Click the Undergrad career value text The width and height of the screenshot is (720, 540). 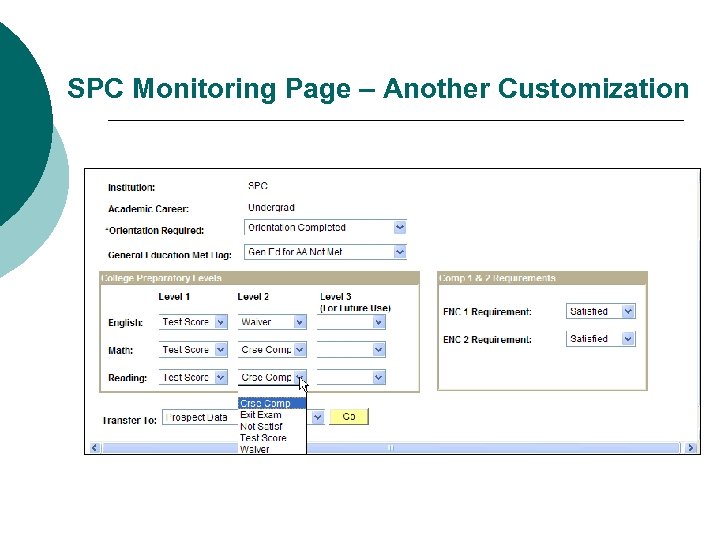click(271, 208)
